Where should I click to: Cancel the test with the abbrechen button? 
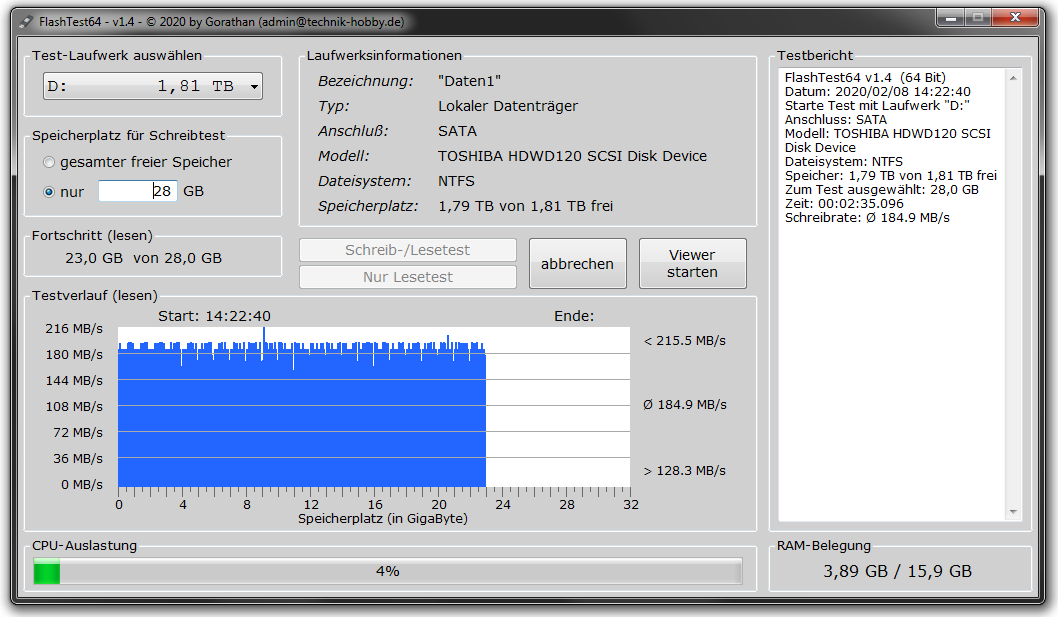[x=577, y=264]
